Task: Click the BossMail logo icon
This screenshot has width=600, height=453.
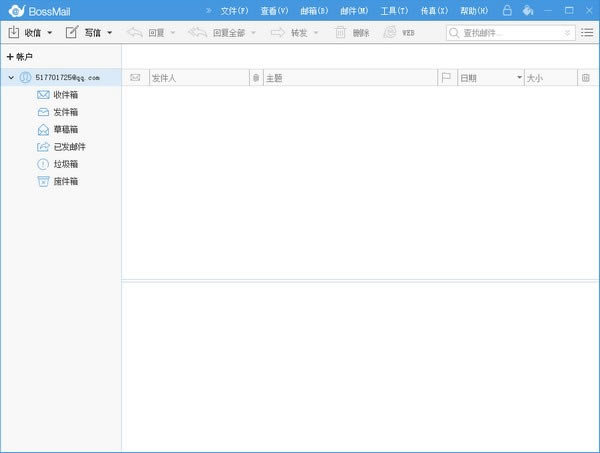Action: (17, 11)
